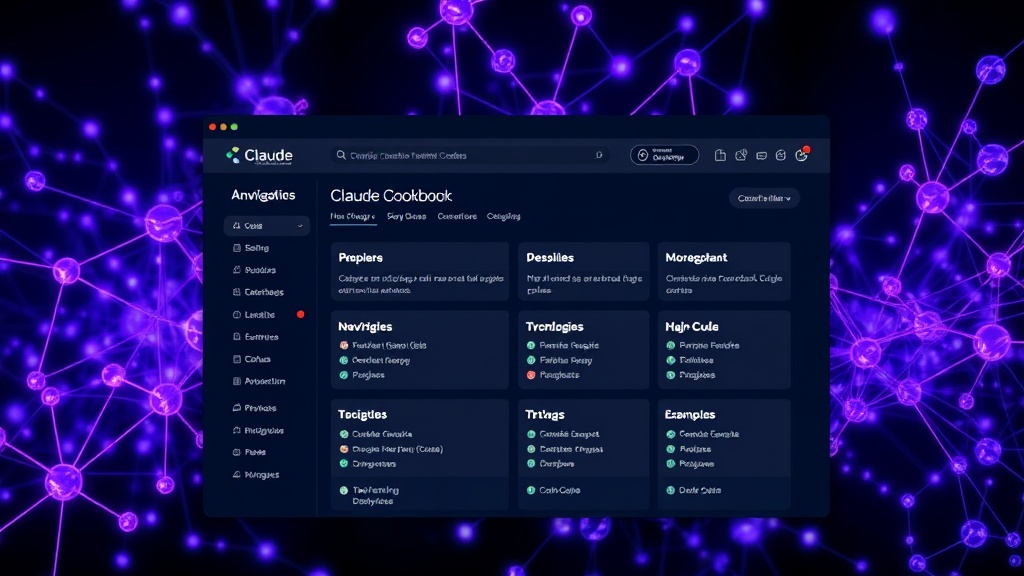Select the first list item in the Hajr Cule card
1024x576 pixels.
[x=703, y=345]
